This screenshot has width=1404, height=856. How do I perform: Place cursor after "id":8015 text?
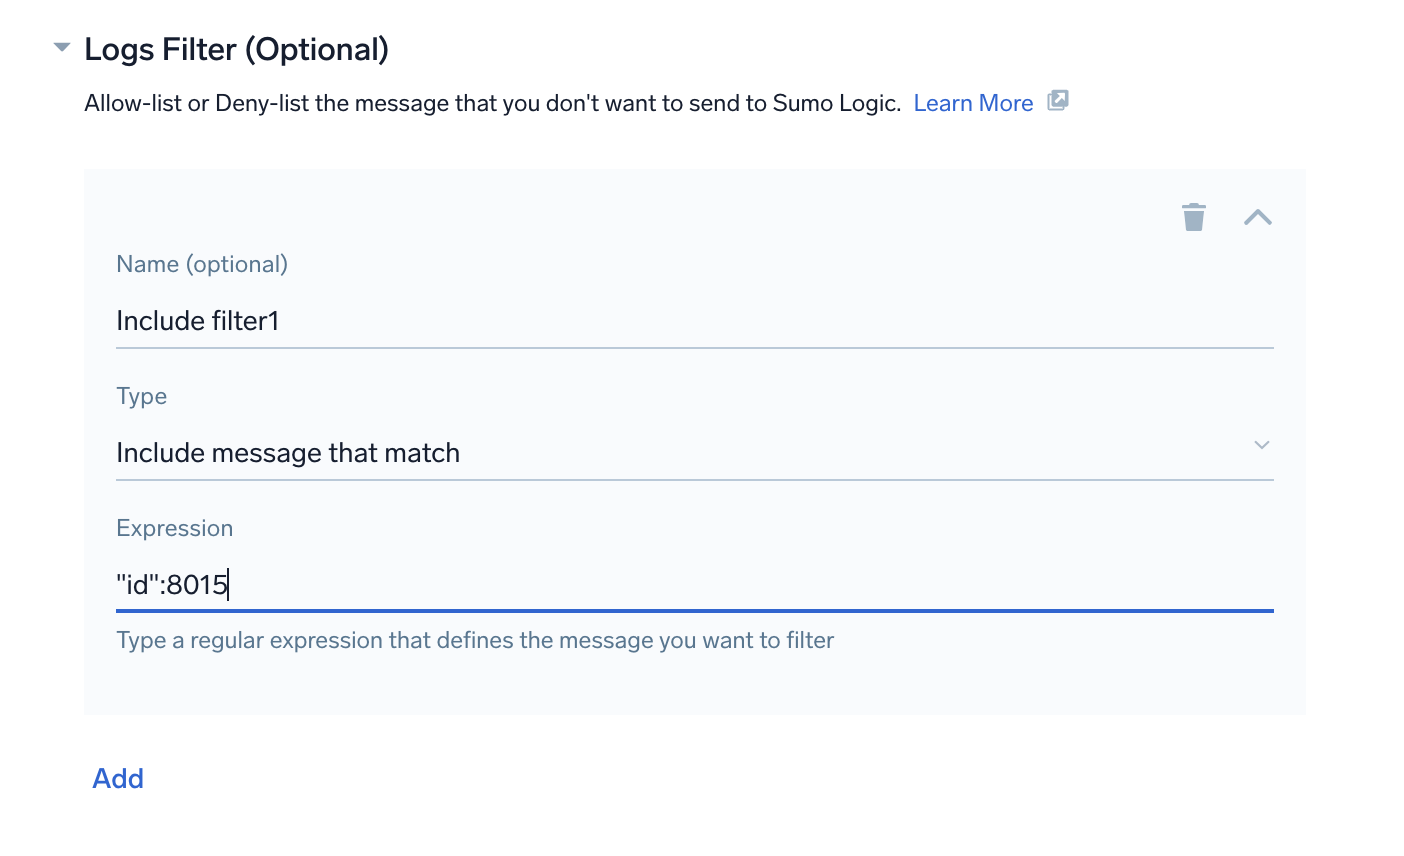click(229, 584)
